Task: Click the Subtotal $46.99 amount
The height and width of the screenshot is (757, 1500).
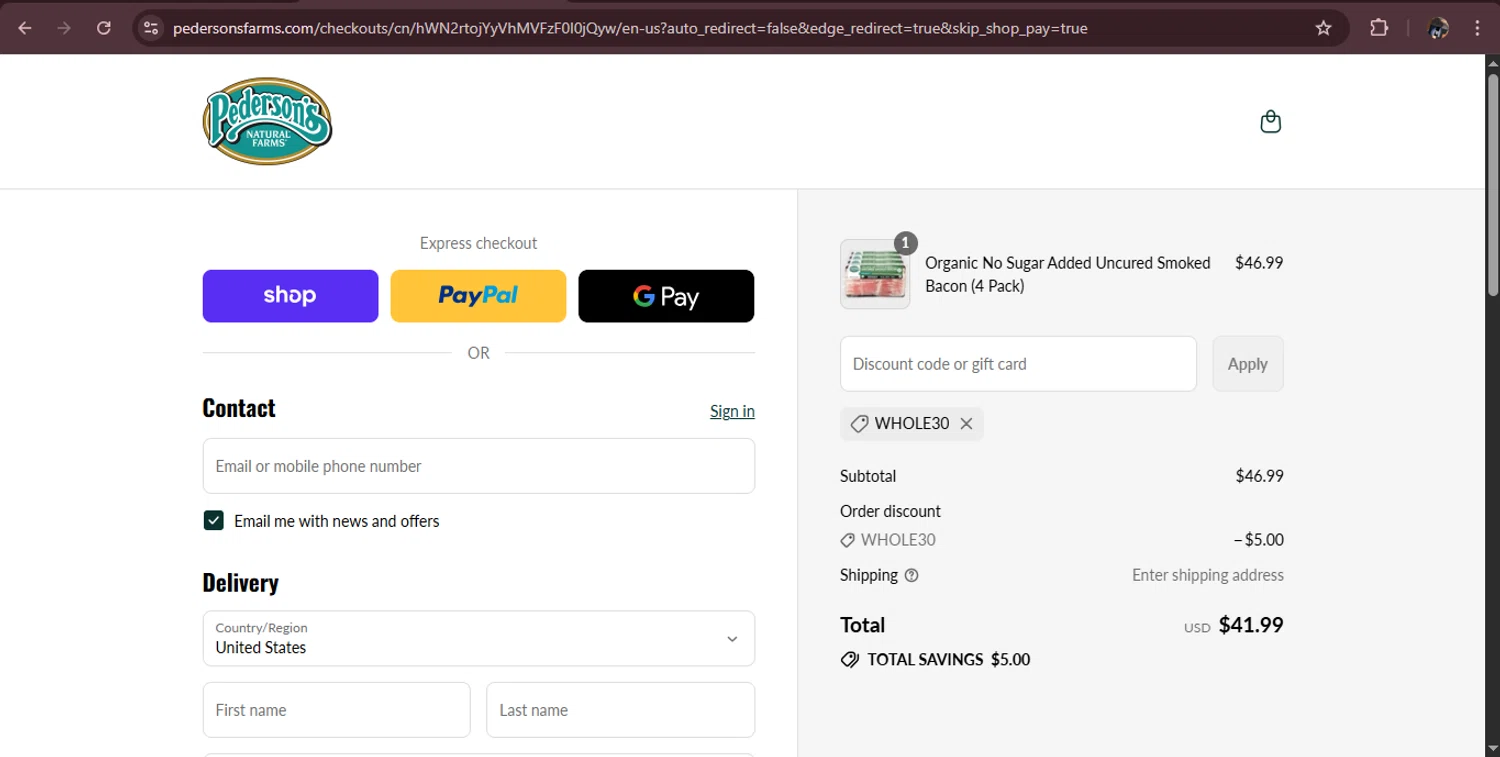Action: coord(1260,476)
